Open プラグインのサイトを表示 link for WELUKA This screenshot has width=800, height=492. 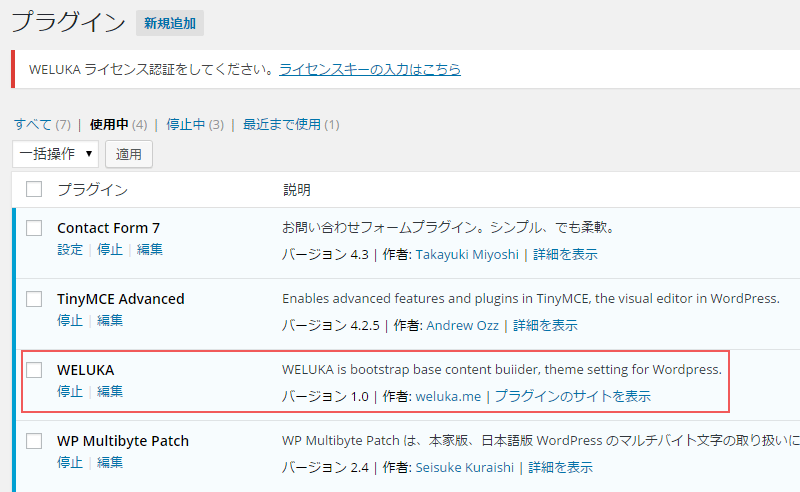(573, 396)
